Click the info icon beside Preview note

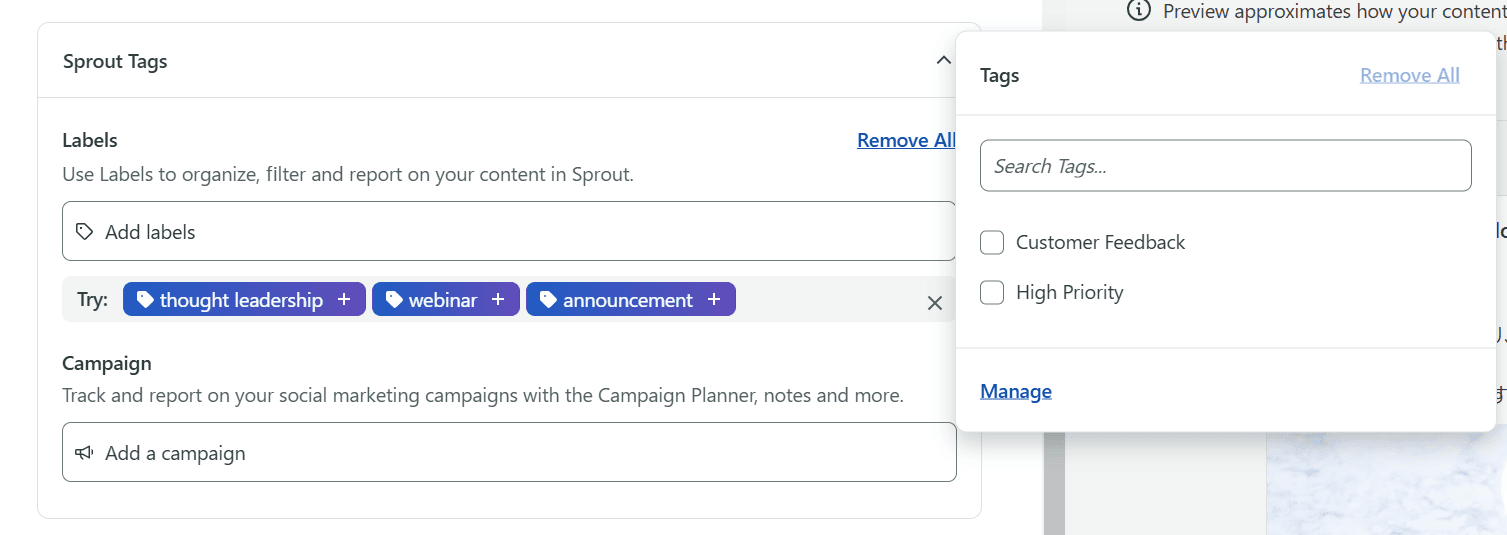pyautogui.click(x=1138, y=11)
